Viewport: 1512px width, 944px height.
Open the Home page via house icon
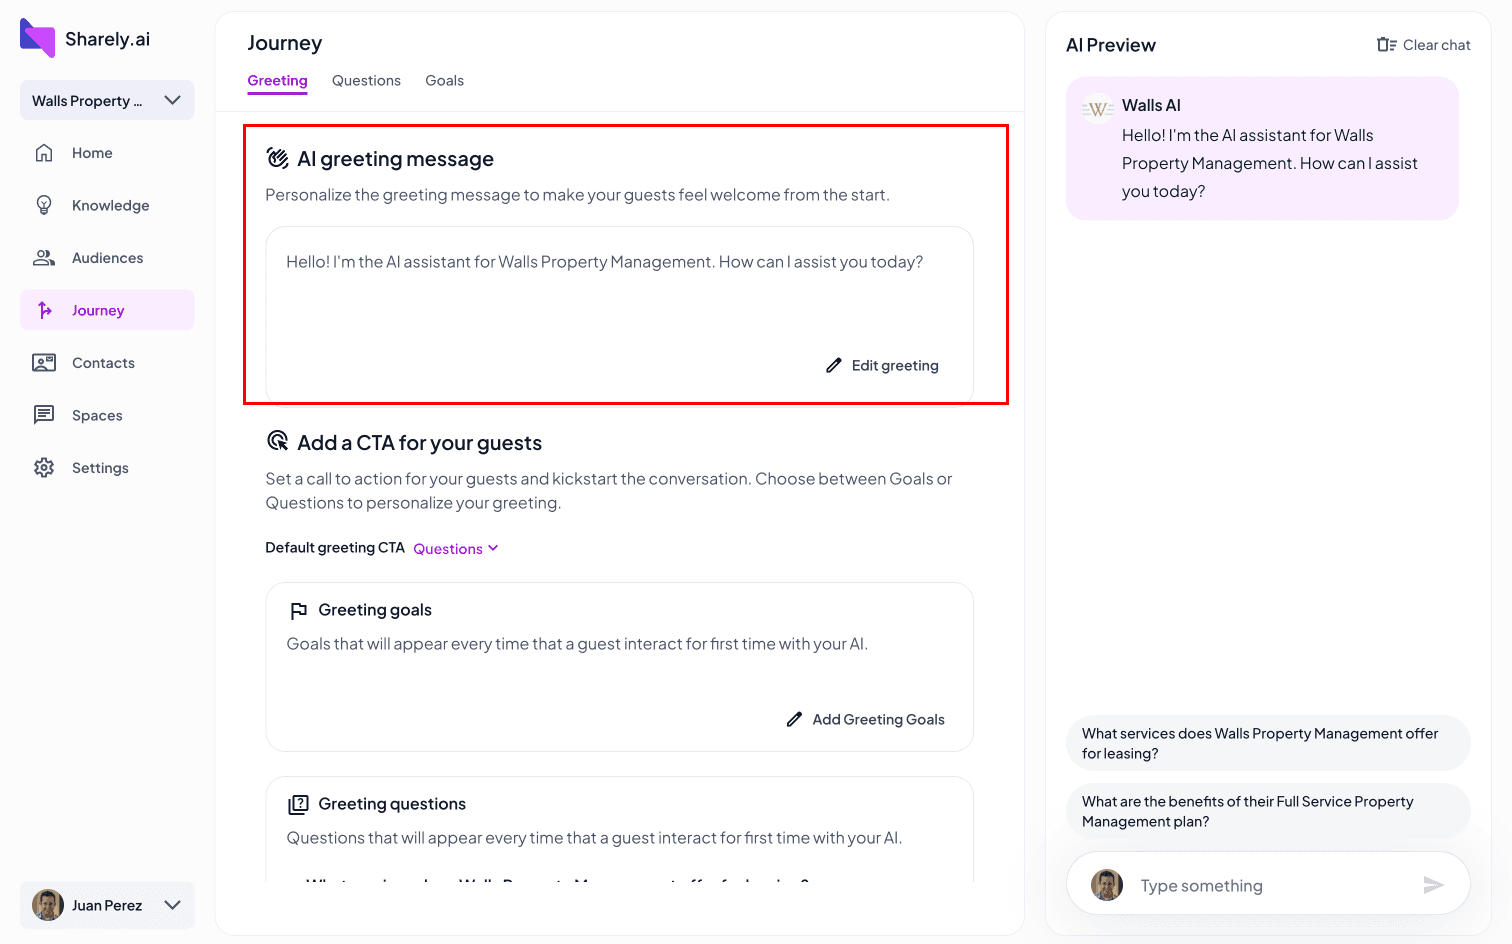click(44, 153)
